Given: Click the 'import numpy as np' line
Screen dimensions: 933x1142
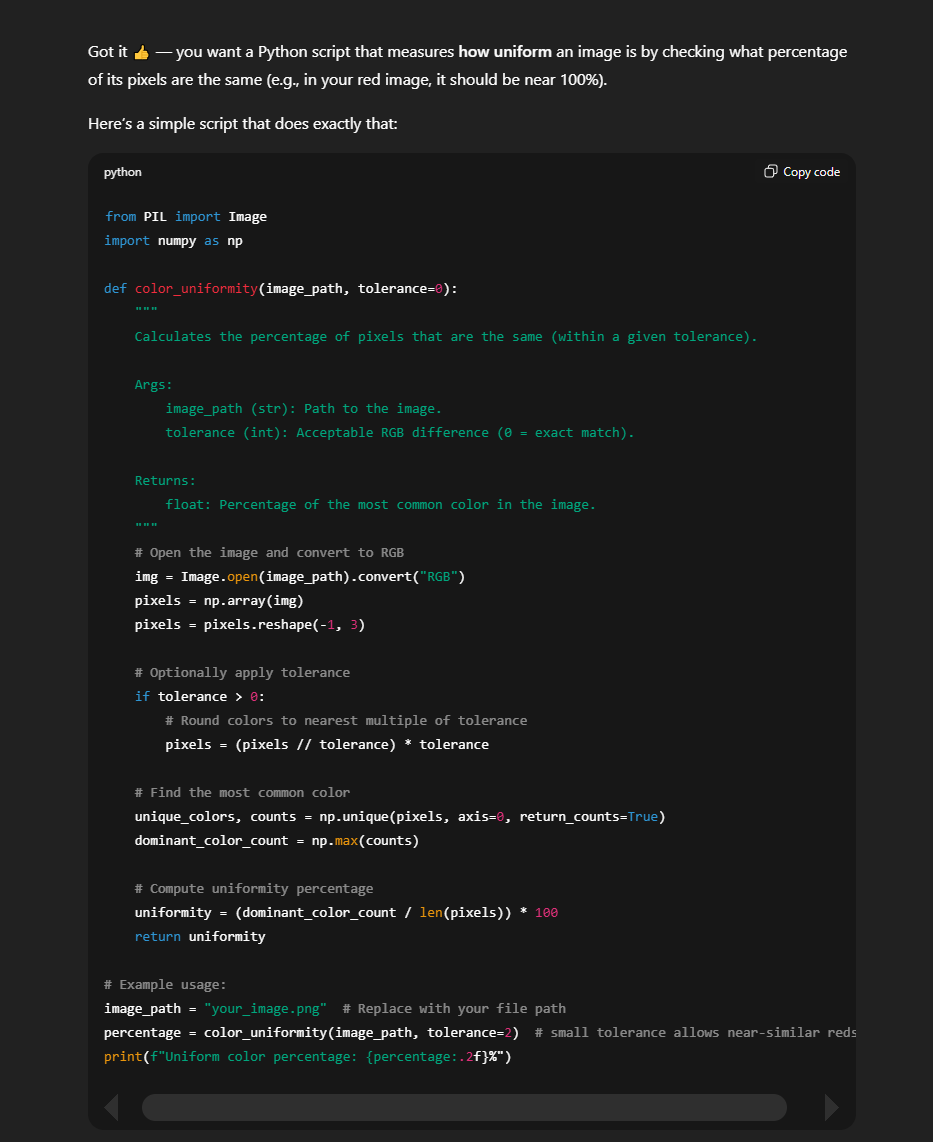Looking at the screenshot, I should pyautogui.click(x=173, y=241).
